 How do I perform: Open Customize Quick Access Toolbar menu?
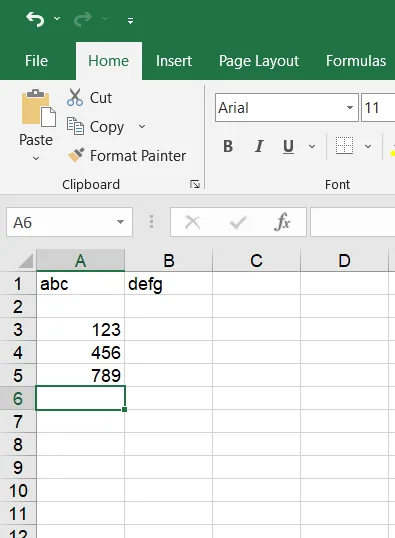[130, 21]
